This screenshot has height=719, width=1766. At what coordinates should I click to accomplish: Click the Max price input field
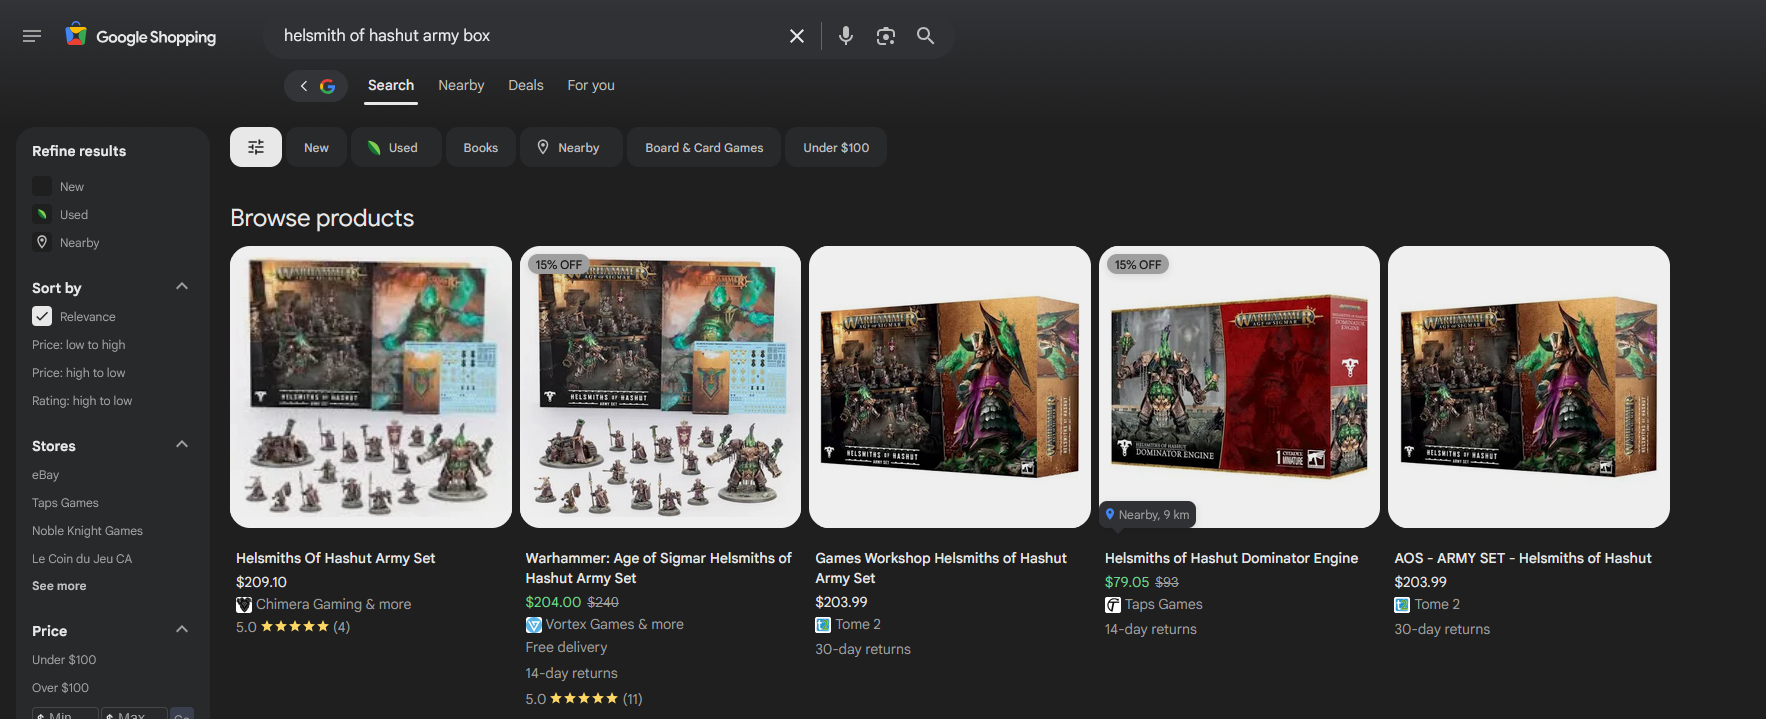(x=134, y=714)
